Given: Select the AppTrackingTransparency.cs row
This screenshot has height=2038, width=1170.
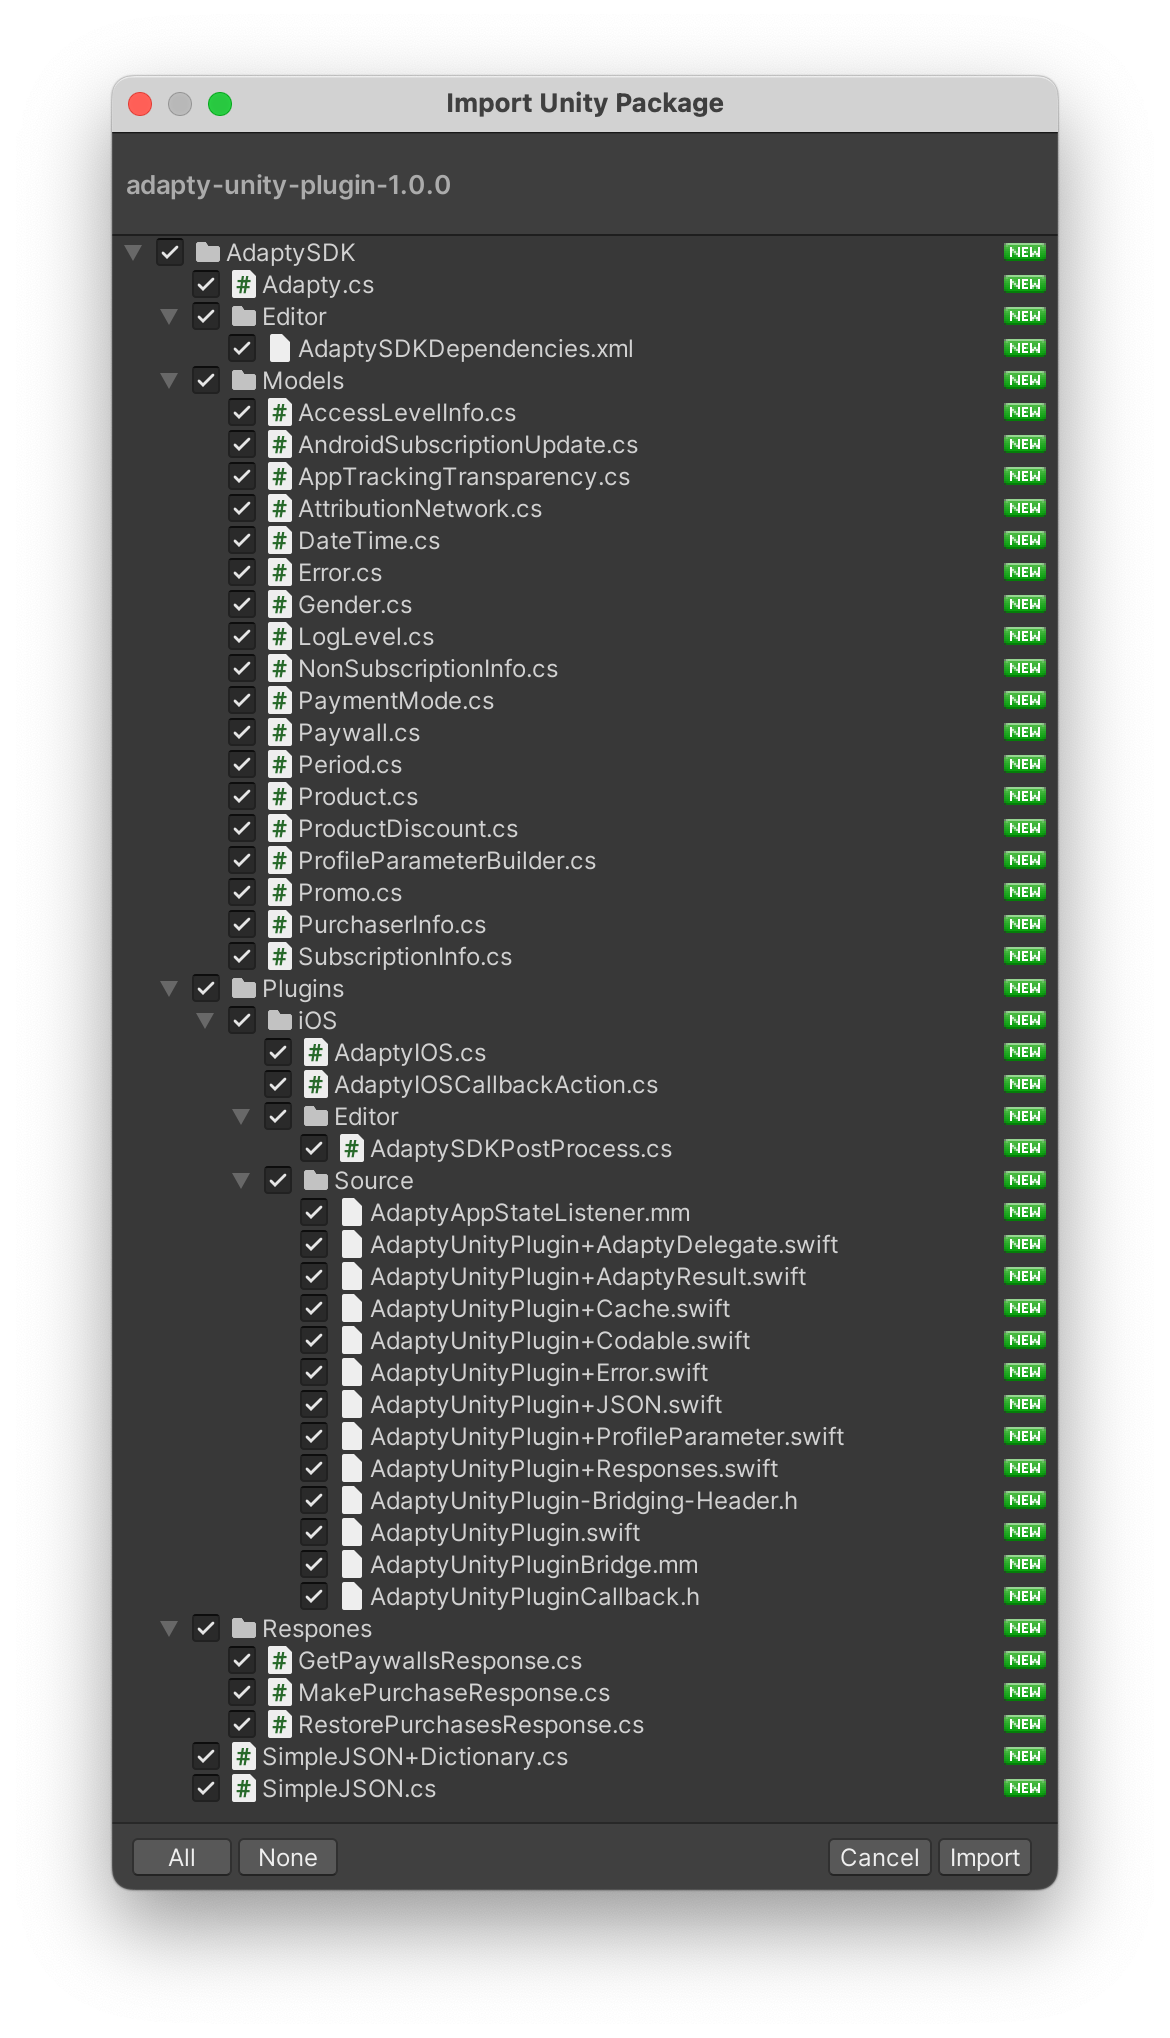Looking at the screenshot, I should click(x=585, y=476).
